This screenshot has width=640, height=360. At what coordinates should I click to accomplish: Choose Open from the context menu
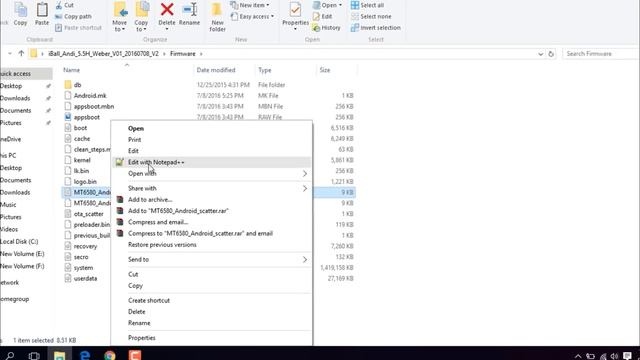[211, 128]
